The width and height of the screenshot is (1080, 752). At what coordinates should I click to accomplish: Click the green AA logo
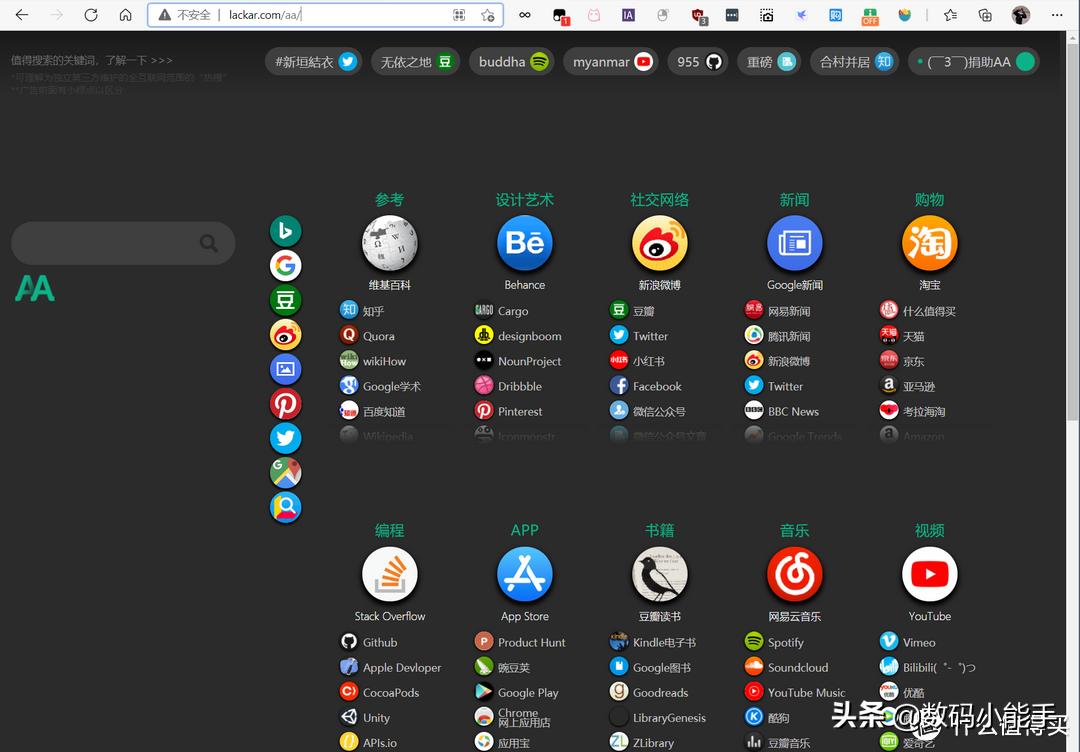(x=34, y=289)
